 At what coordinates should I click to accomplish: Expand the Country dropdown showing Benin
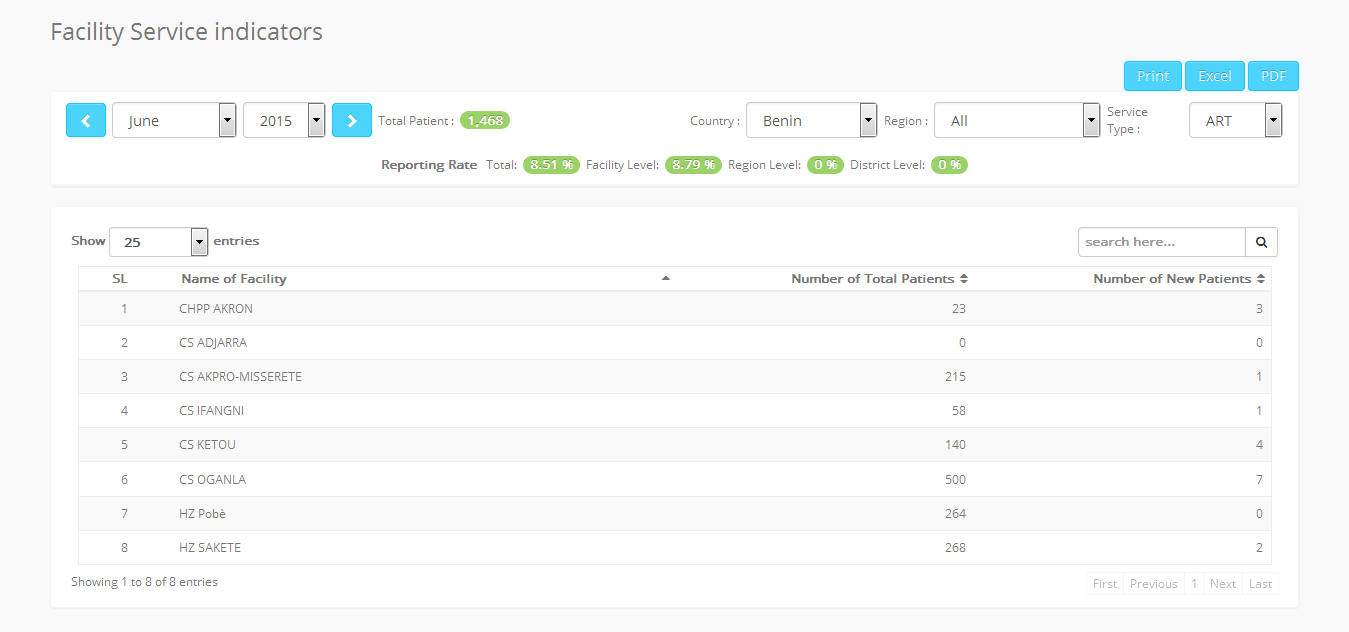[x=812, y=120]
